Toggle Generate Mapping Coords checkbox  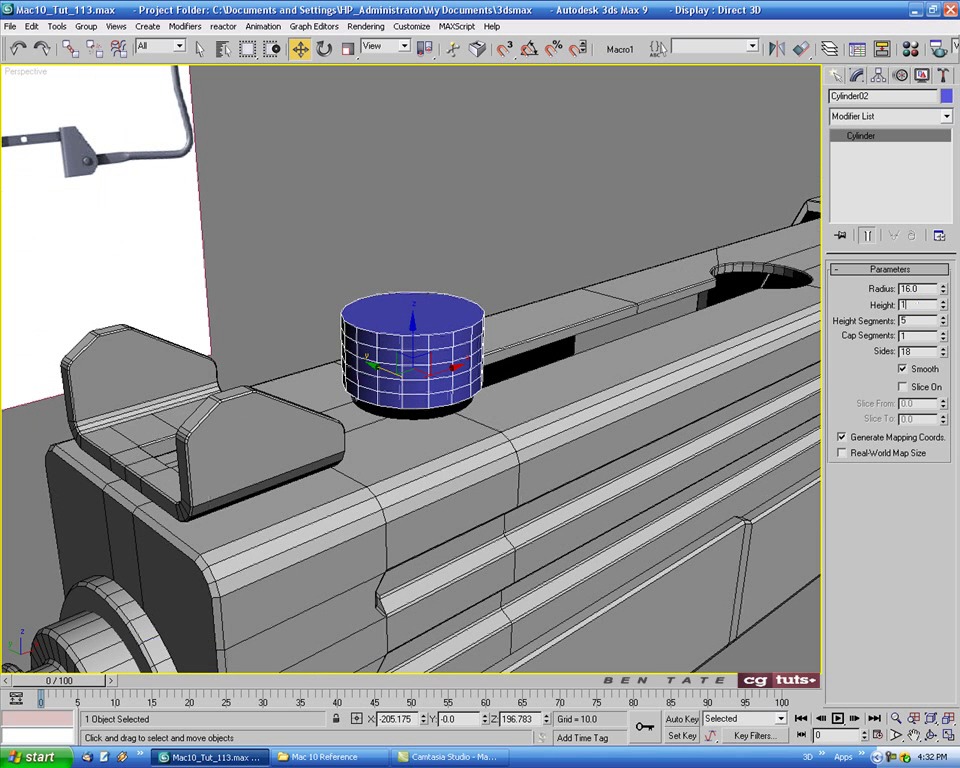click(x=841, y=437)
